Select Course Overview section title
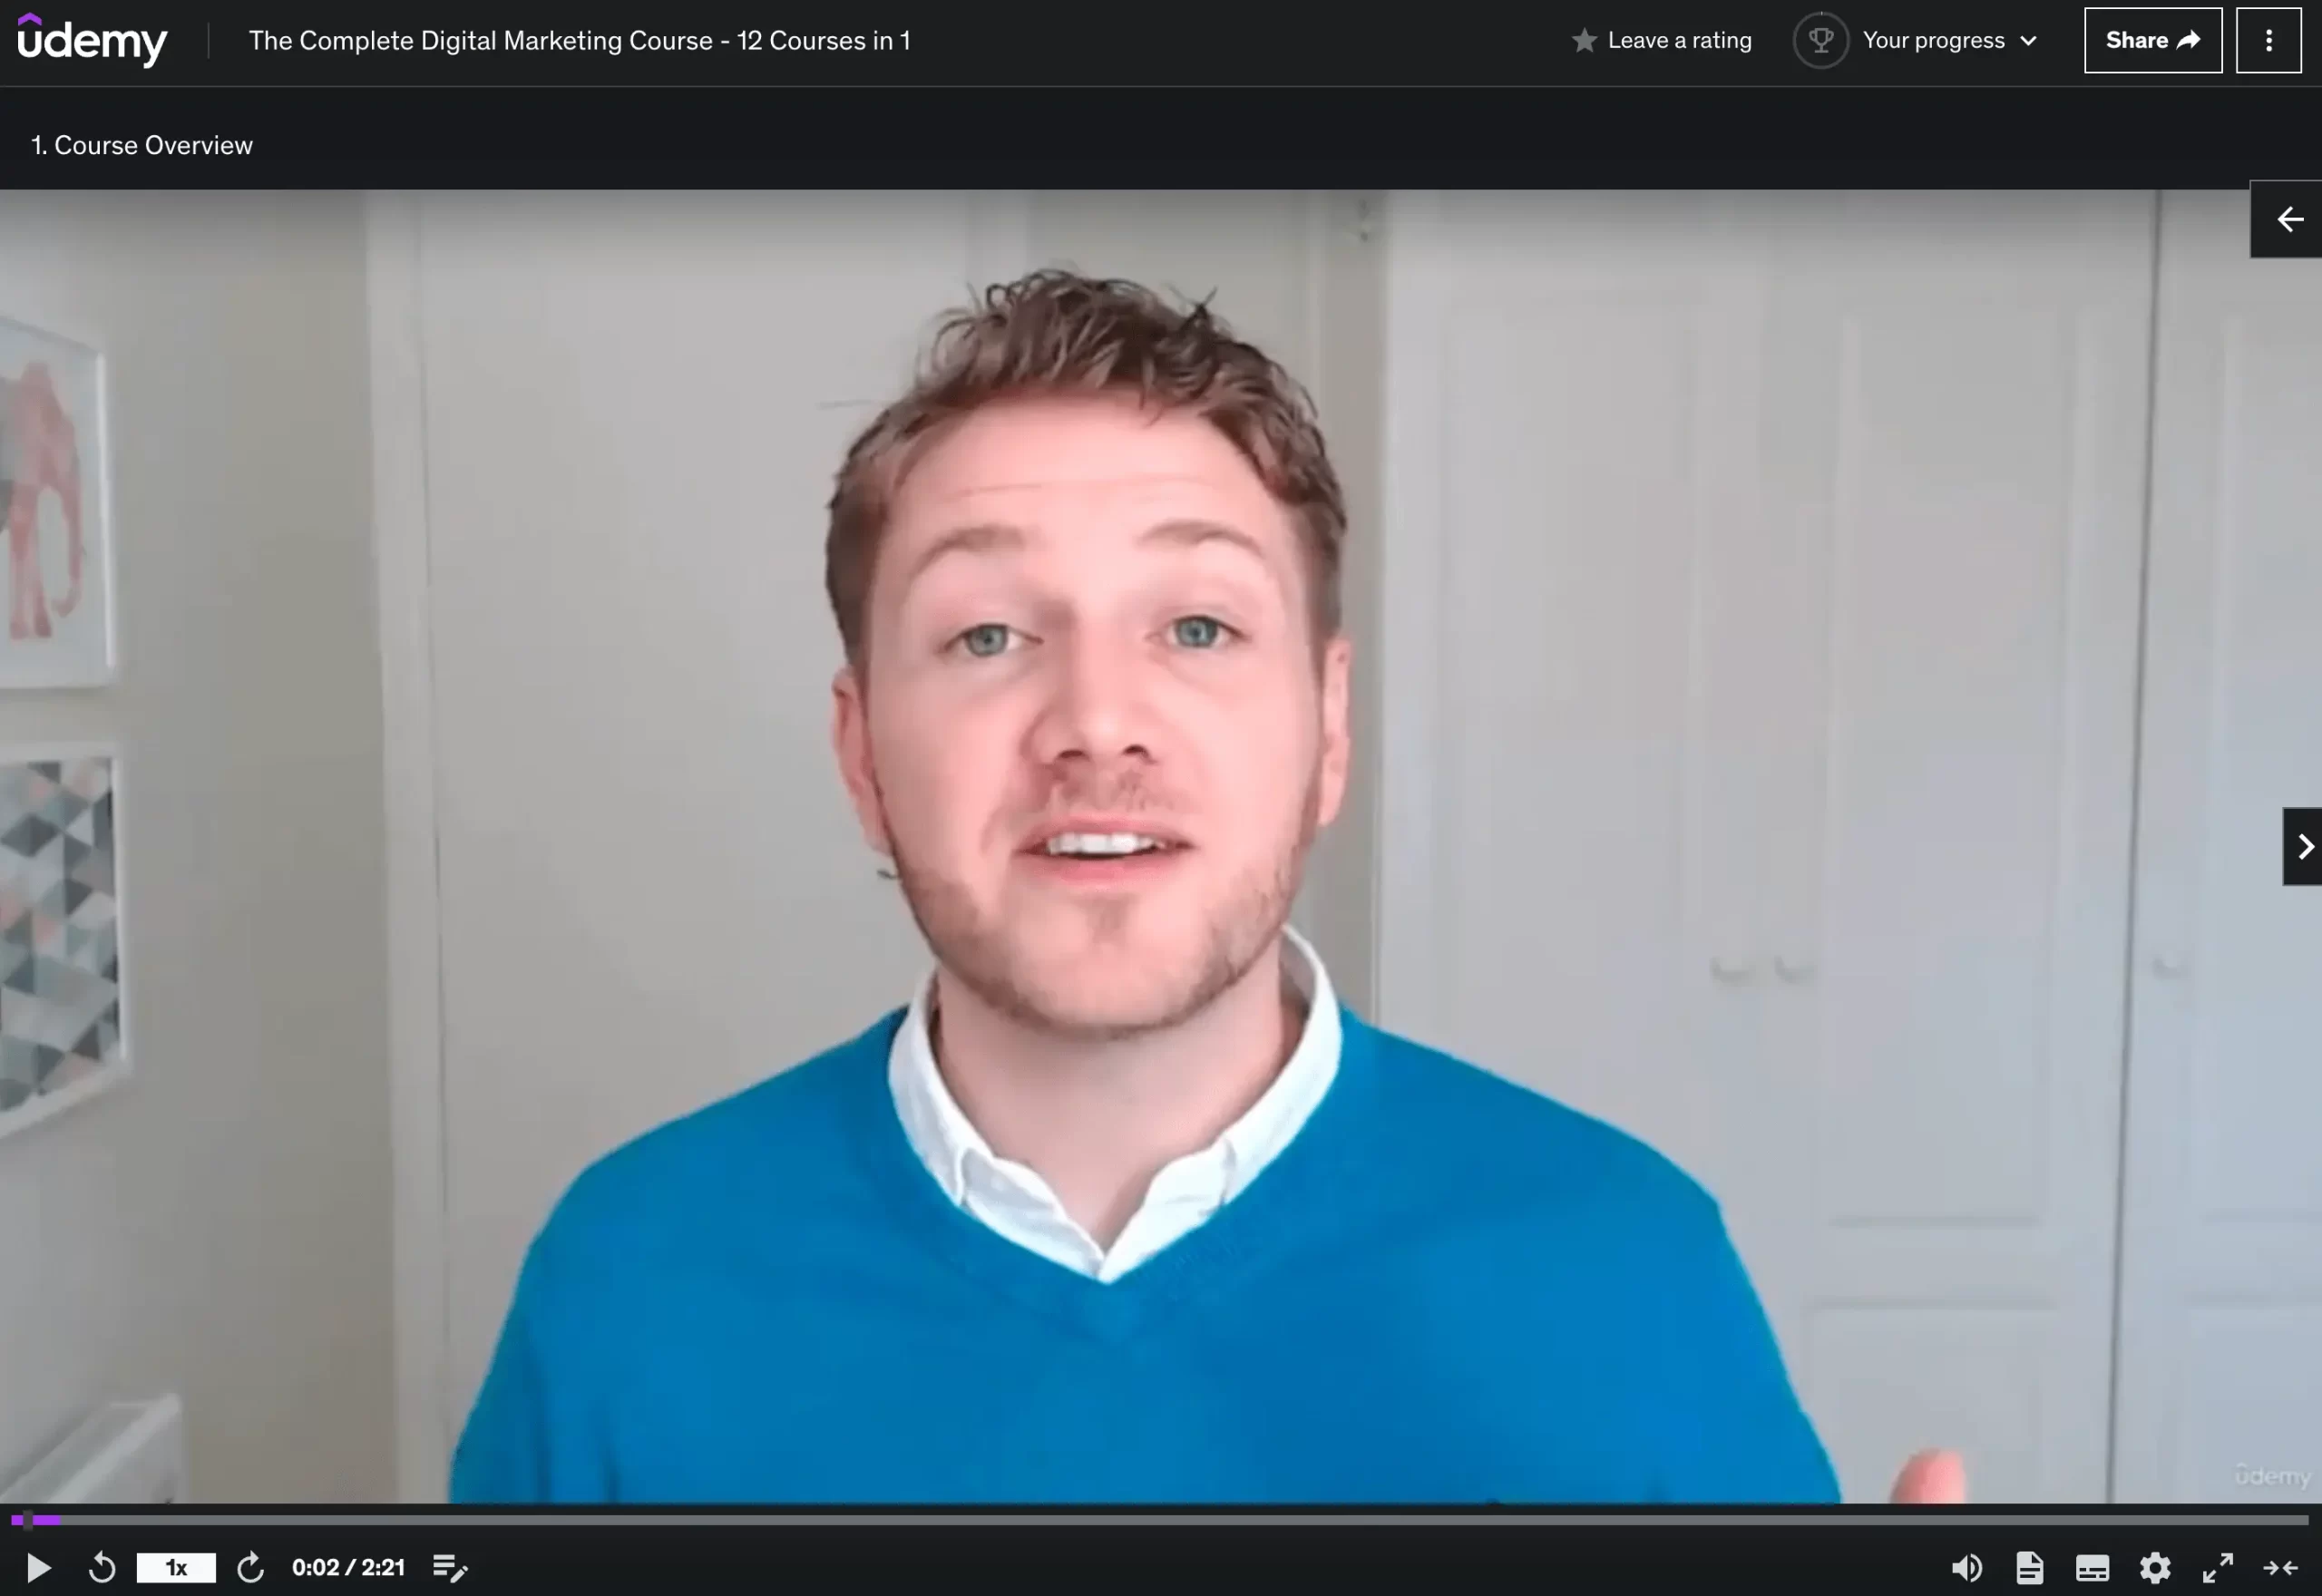This screenshot has height=1596, width=2322. [x=141, y=144]
